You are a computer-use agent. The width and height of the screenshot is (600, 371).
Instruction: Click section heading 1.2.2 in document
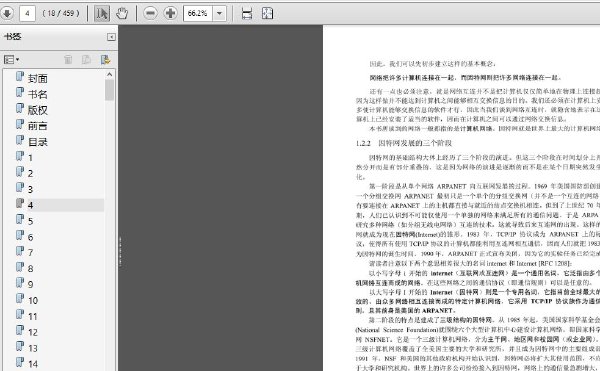404,143
